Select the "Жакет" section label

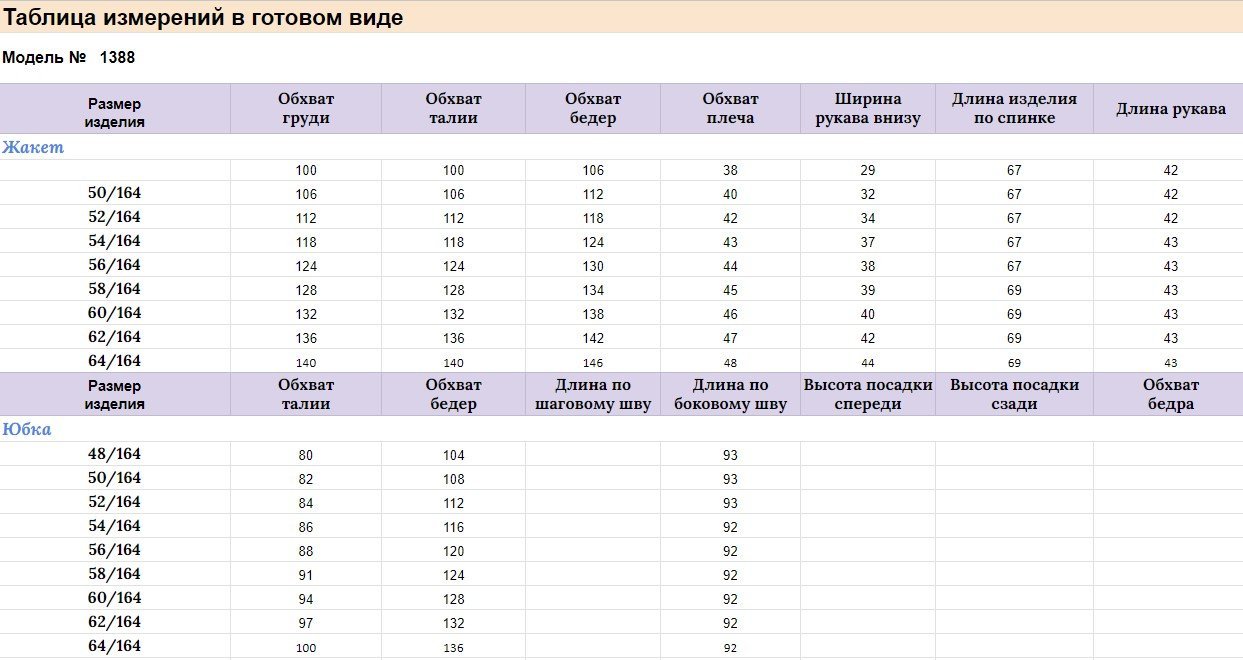coord(33,147)
